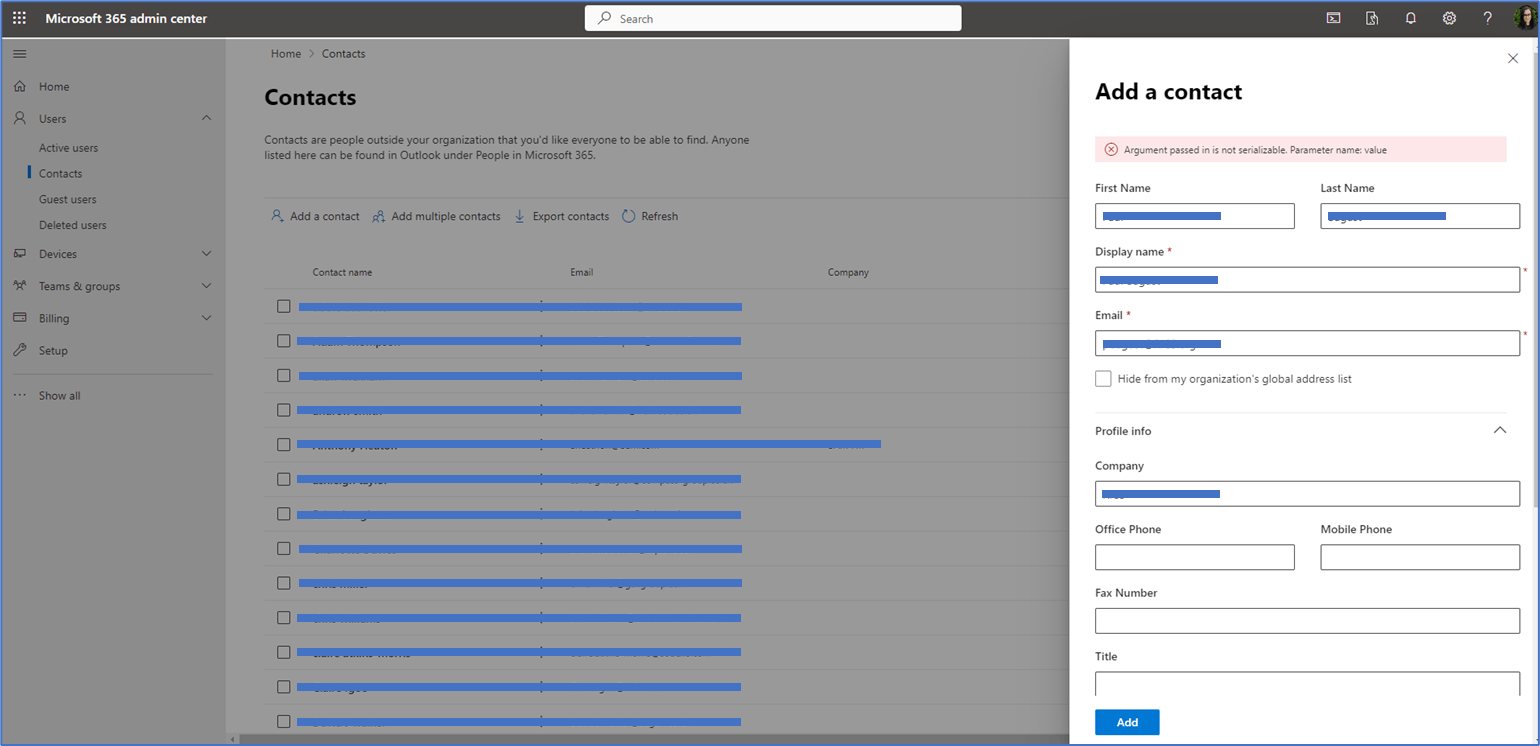Click the Display name input field
Screen dimensions: 1540x746
[x=1307, y=280]
